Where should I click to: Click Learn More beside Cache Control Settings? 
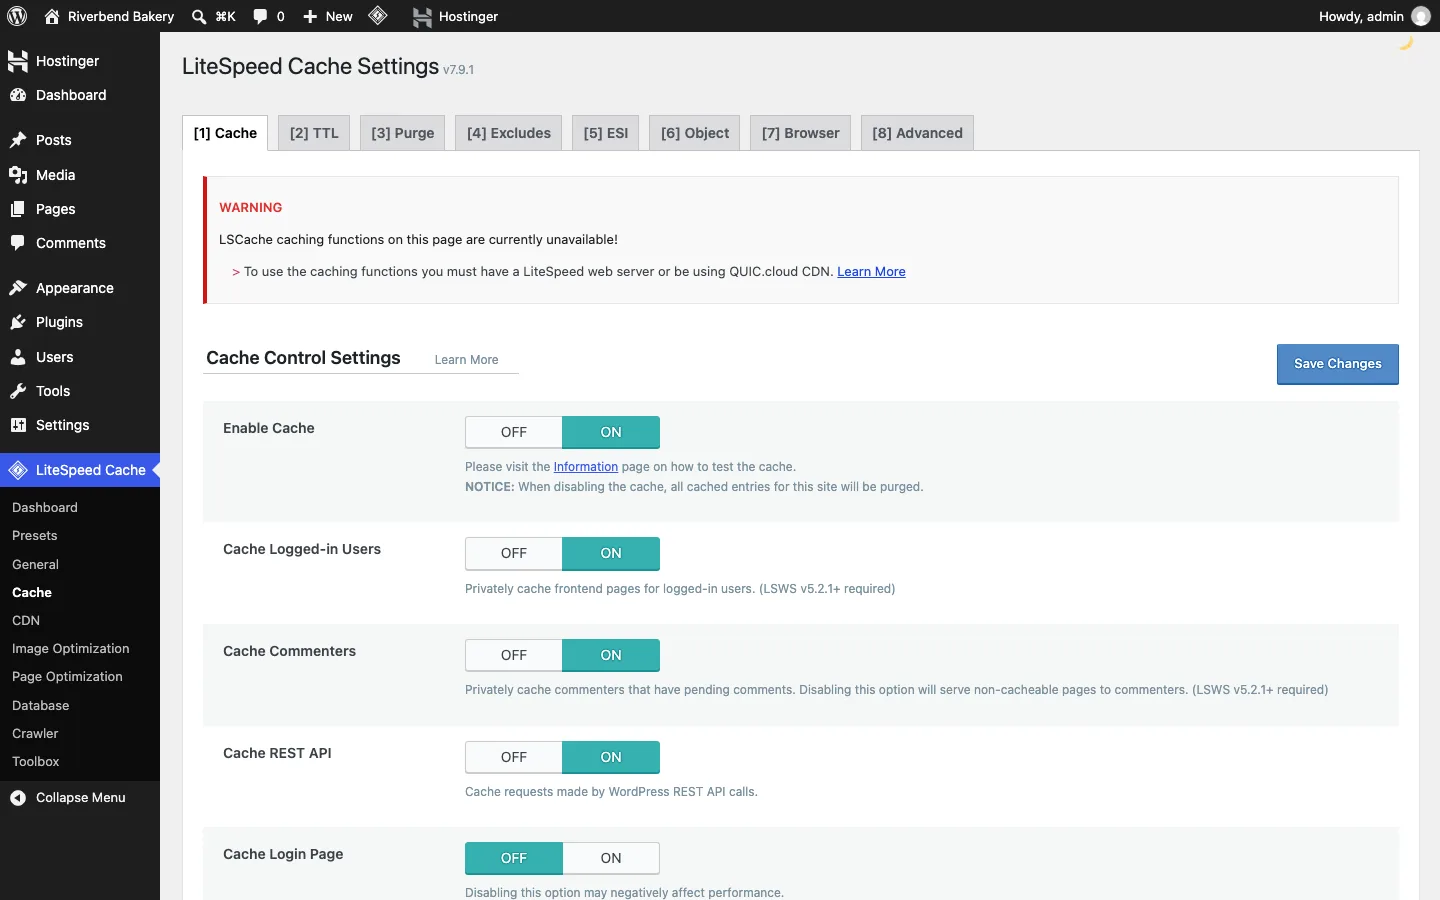466,360
